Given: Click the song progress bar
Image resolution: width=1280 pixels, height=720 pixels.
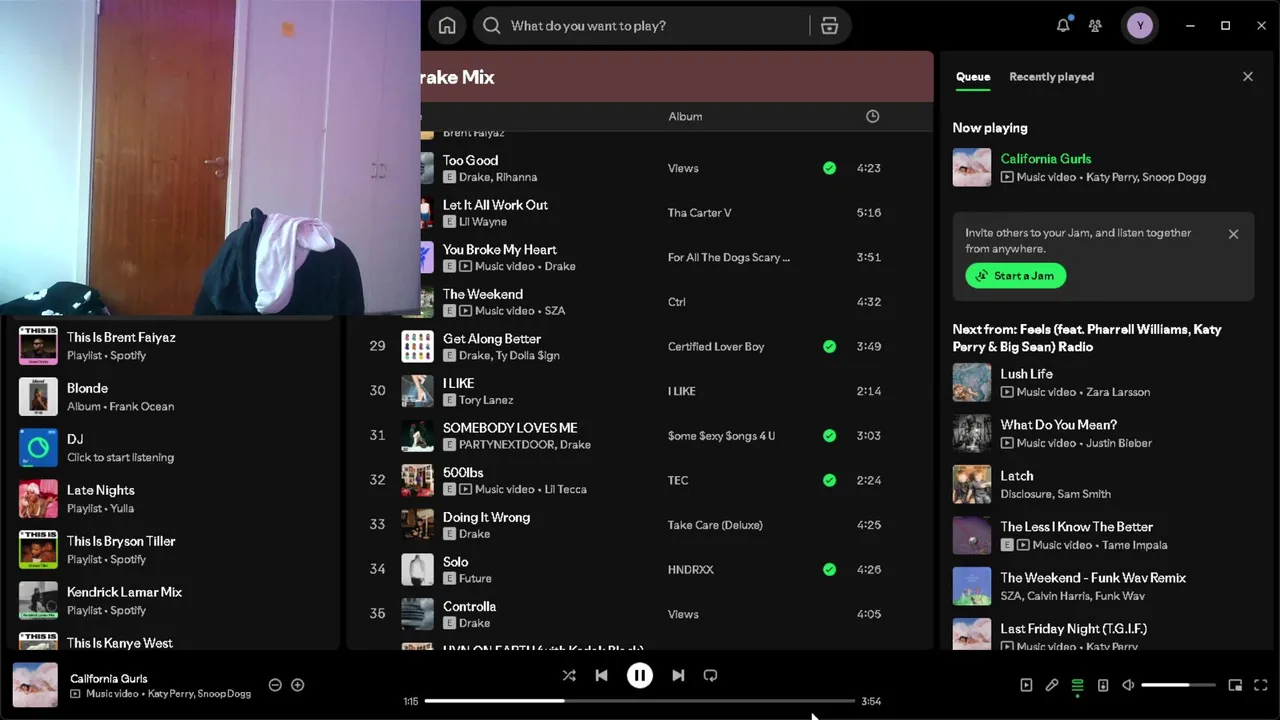Looking at the screenshot, I should (640, 701).
